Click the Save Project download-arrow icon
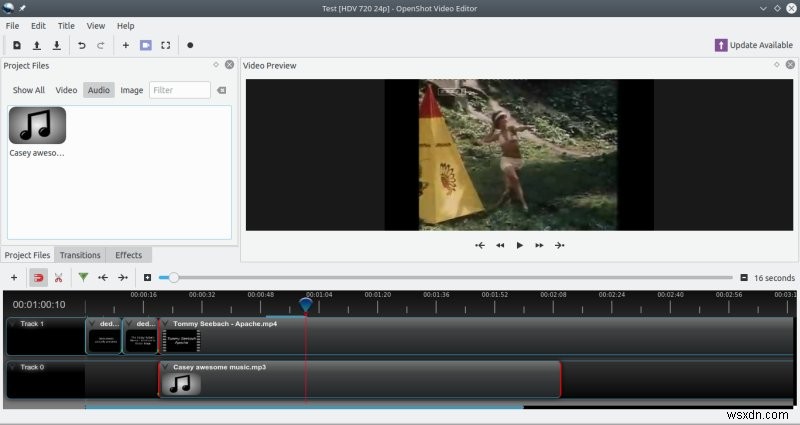The height and width of the screenshot is (425, 800). click(x=57, y=45)
